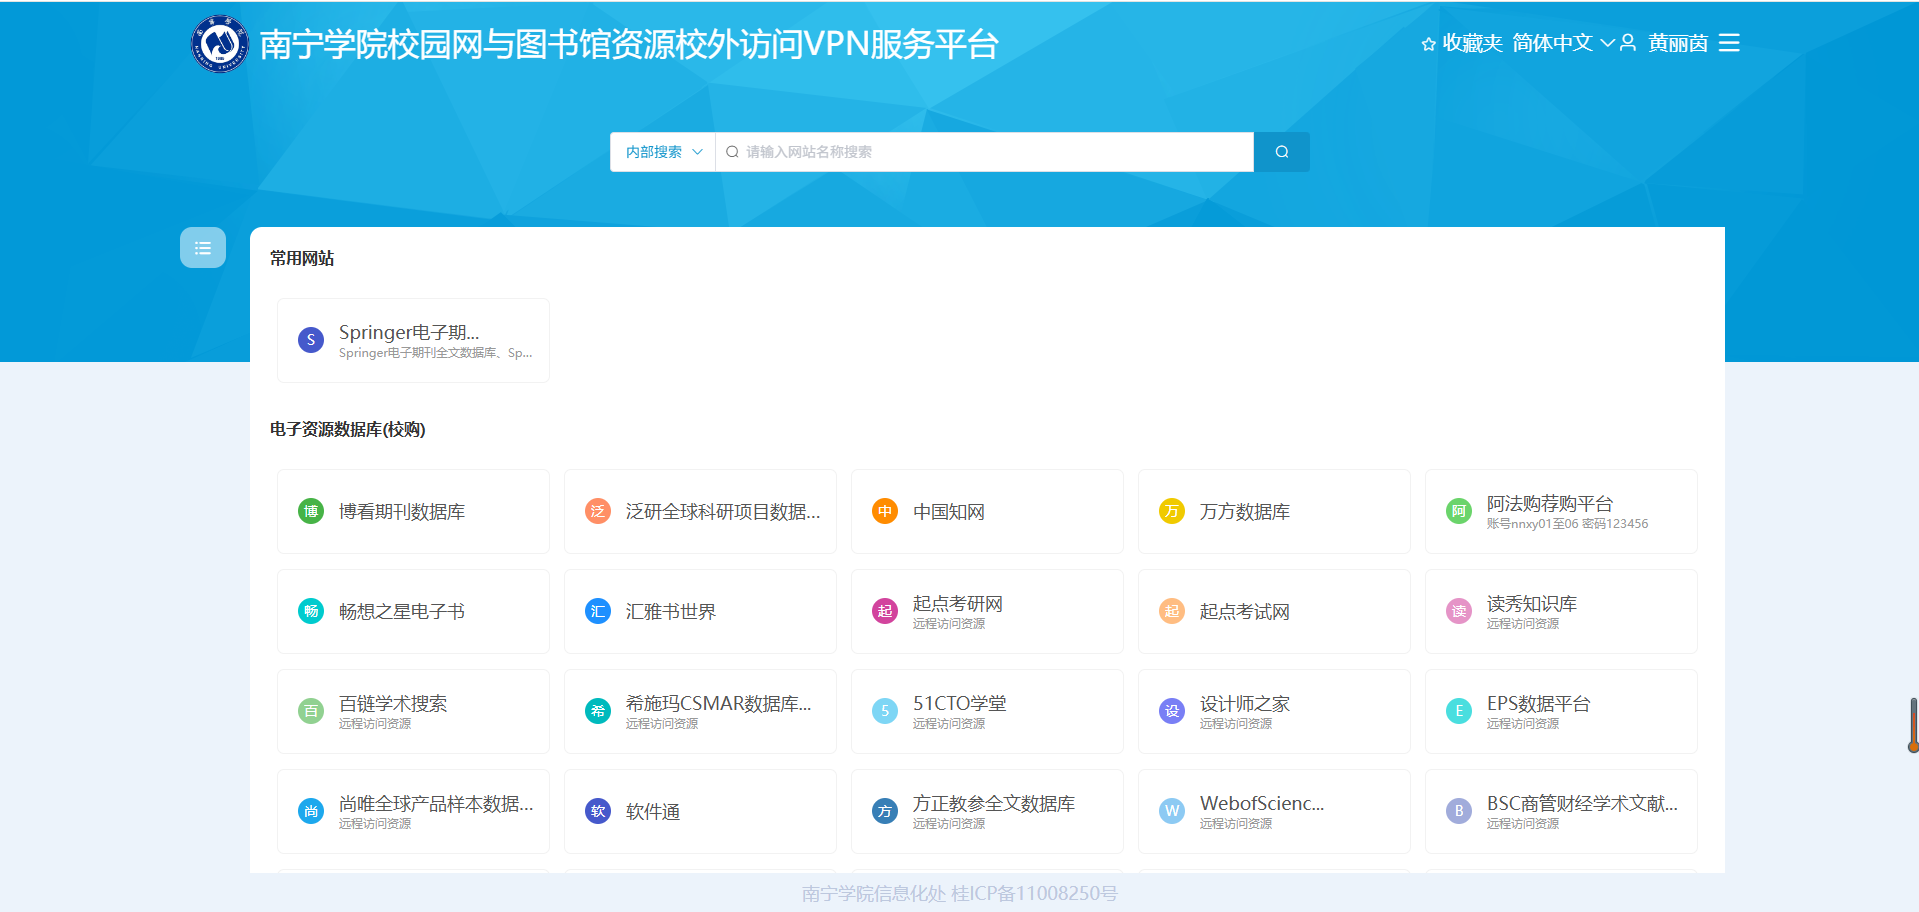Click the 百链学术搜索 green icon
Viewport: 1919px width, 912px height.
(311, 711)
